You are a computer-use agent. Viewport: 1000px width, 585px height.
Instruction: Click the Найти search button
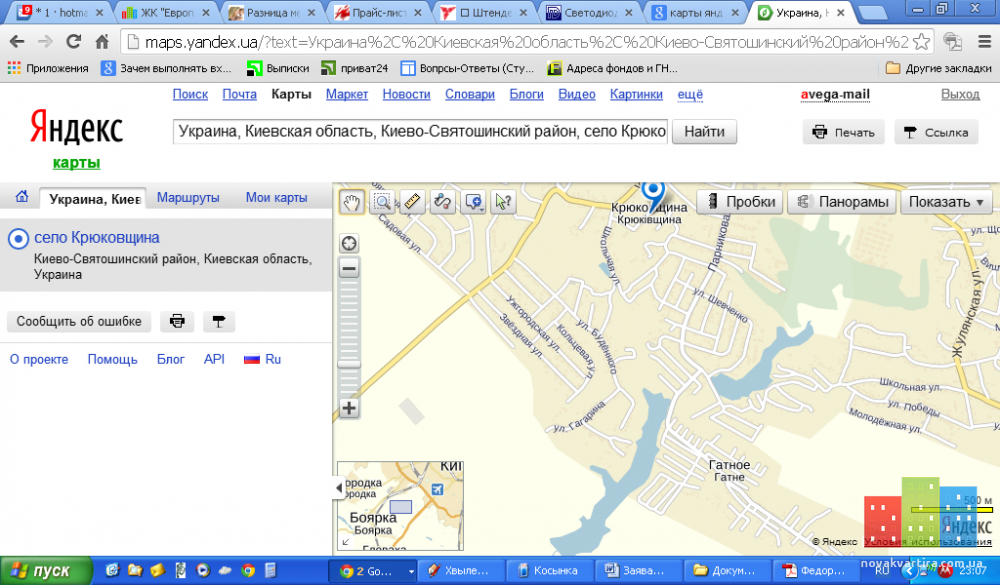[705, 132]
